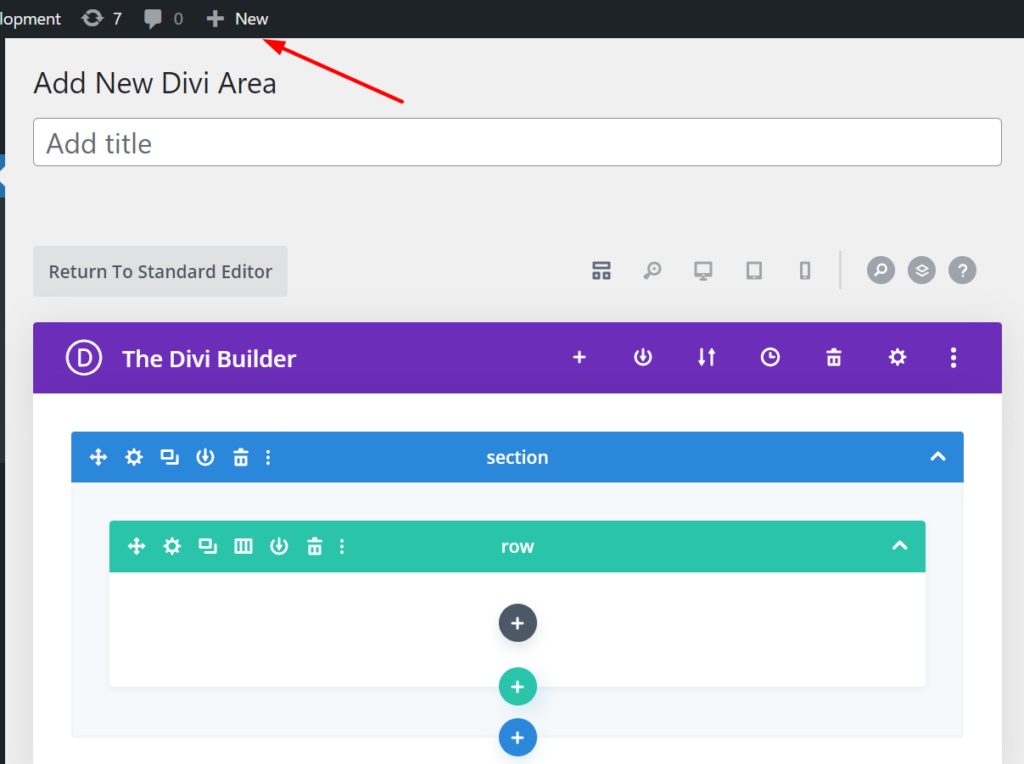Open the pending updates icon showing 7
The height and width of the screenshot is (764, 1024).
(x=101, y=18)
